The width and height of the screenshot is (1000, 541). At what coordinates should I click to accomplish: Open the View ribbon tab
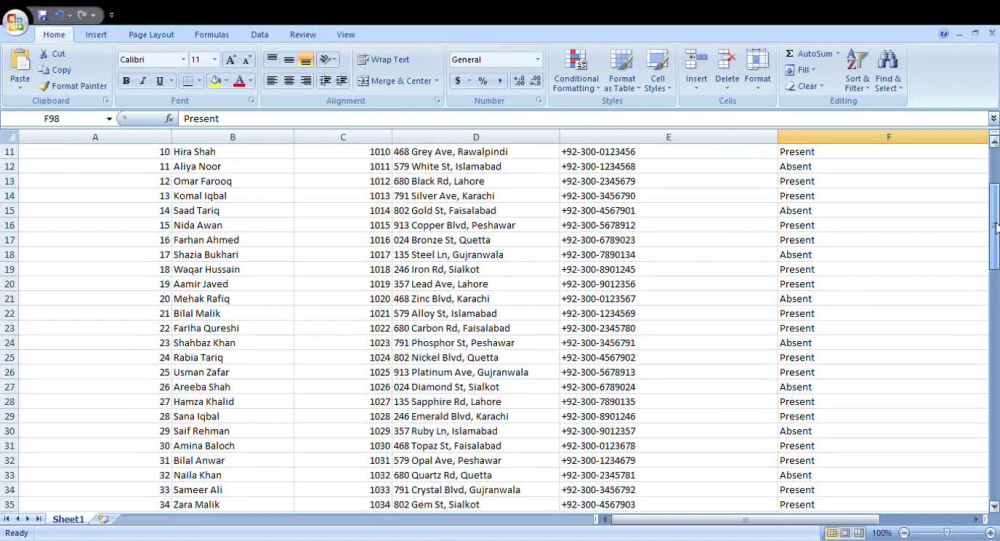346,34
